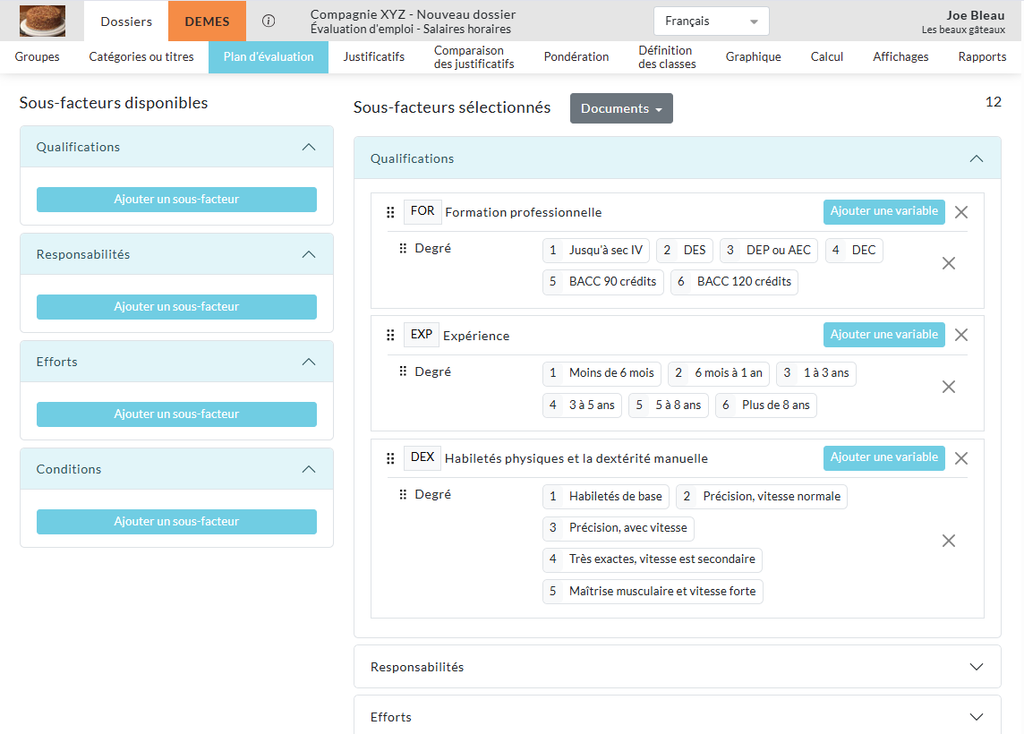Collapse Responsabilités in available sous-facteurs
The height and width of the screenshot is (734, 1024).
308,254
